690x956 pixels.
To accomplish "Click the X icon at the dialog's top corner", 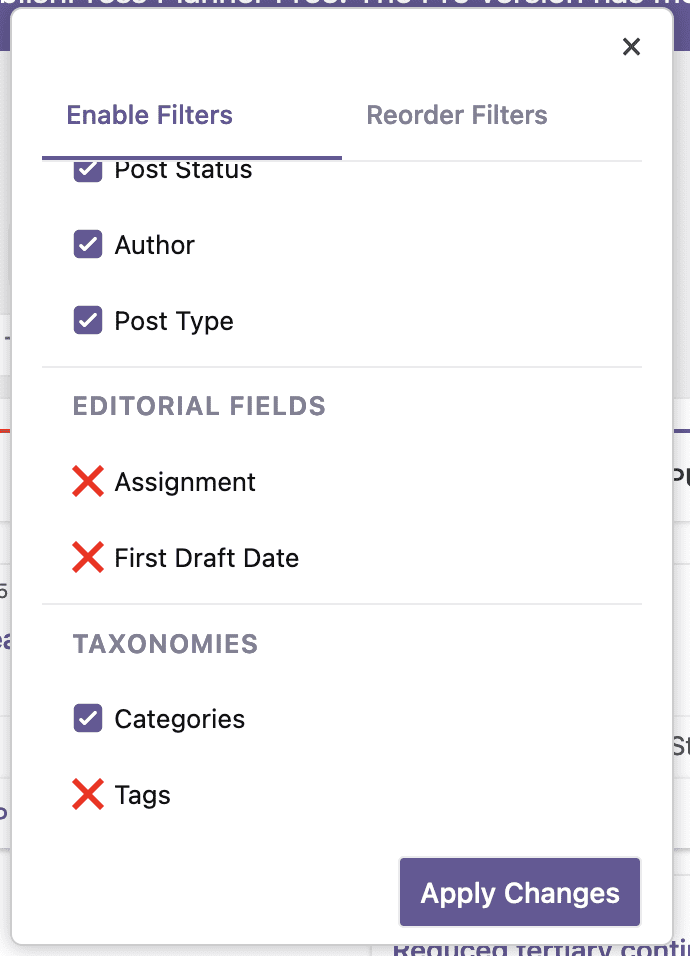I will pos(631,46).
